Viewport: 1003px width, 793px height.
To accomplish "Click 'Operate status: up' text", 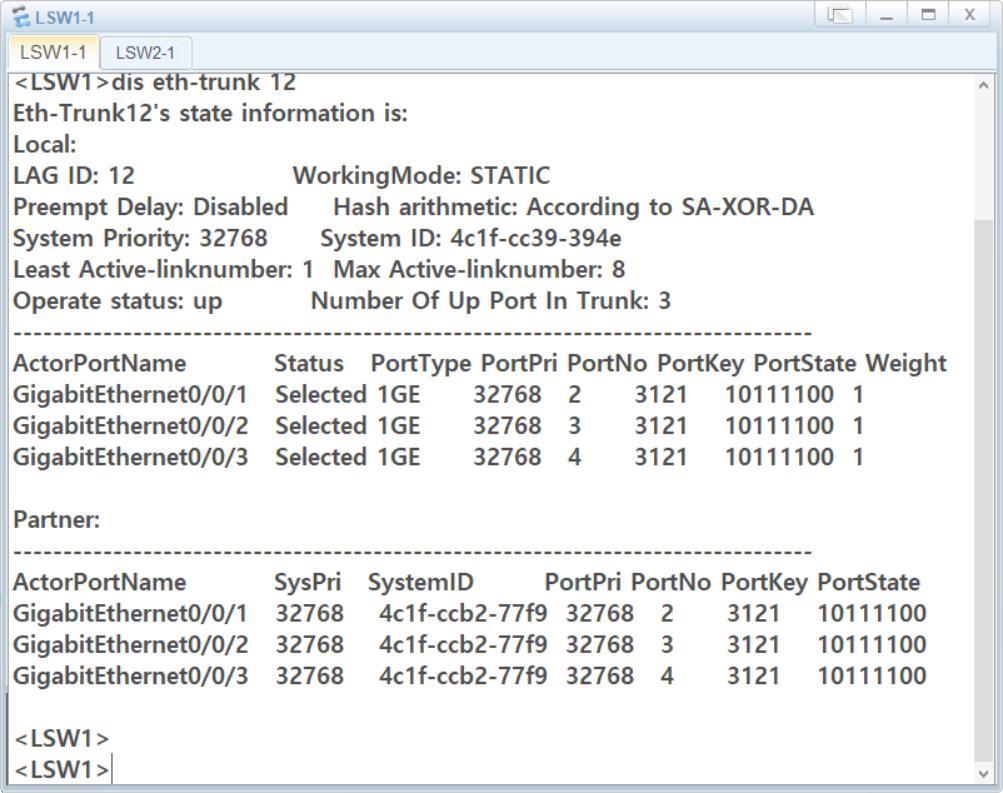I will coord(118,301).
